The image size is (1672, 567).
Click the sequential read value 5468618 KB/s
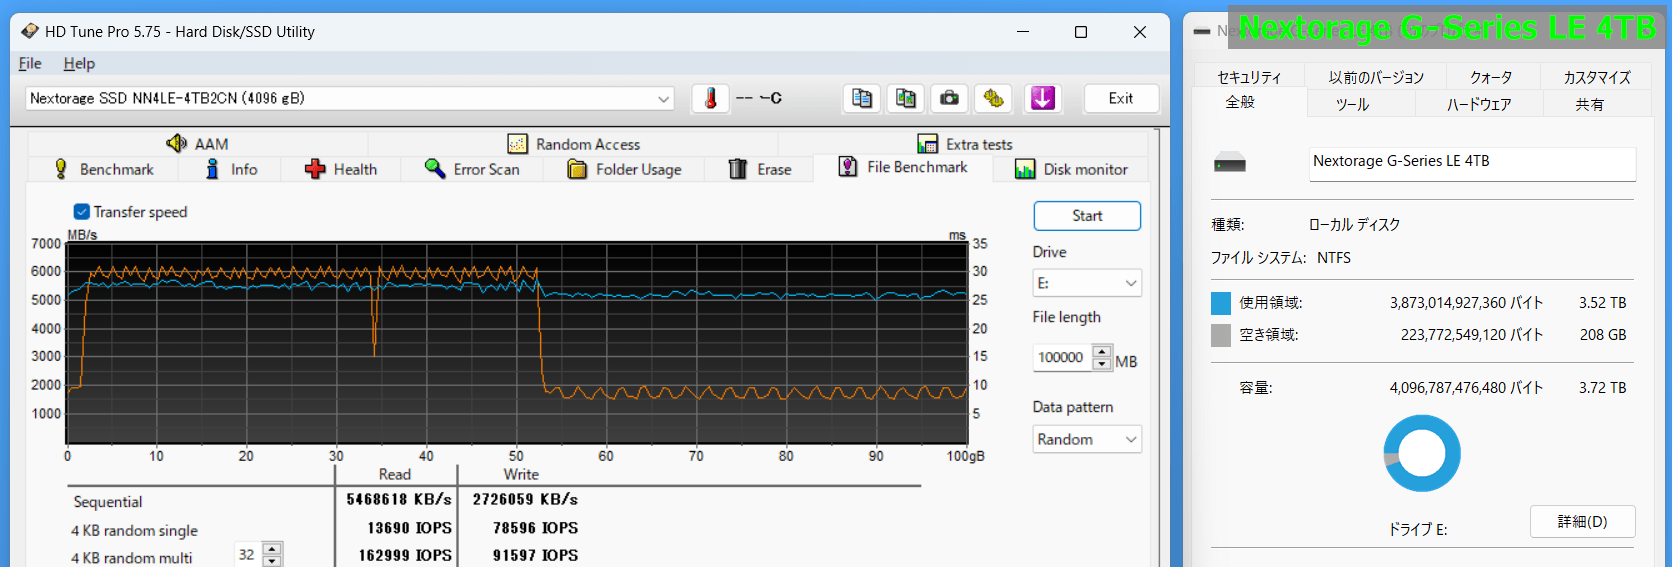coord(398,499)
